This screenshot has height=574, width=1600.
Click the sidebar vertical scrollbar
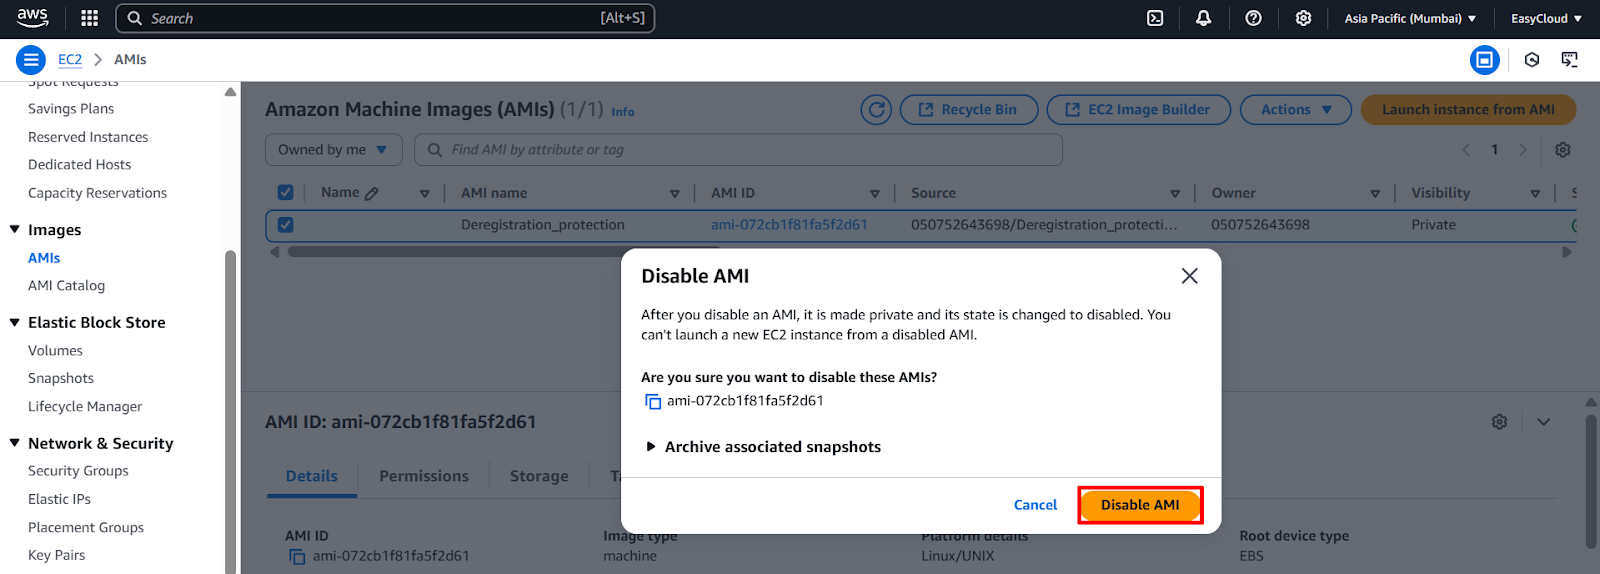click(230, 410)
